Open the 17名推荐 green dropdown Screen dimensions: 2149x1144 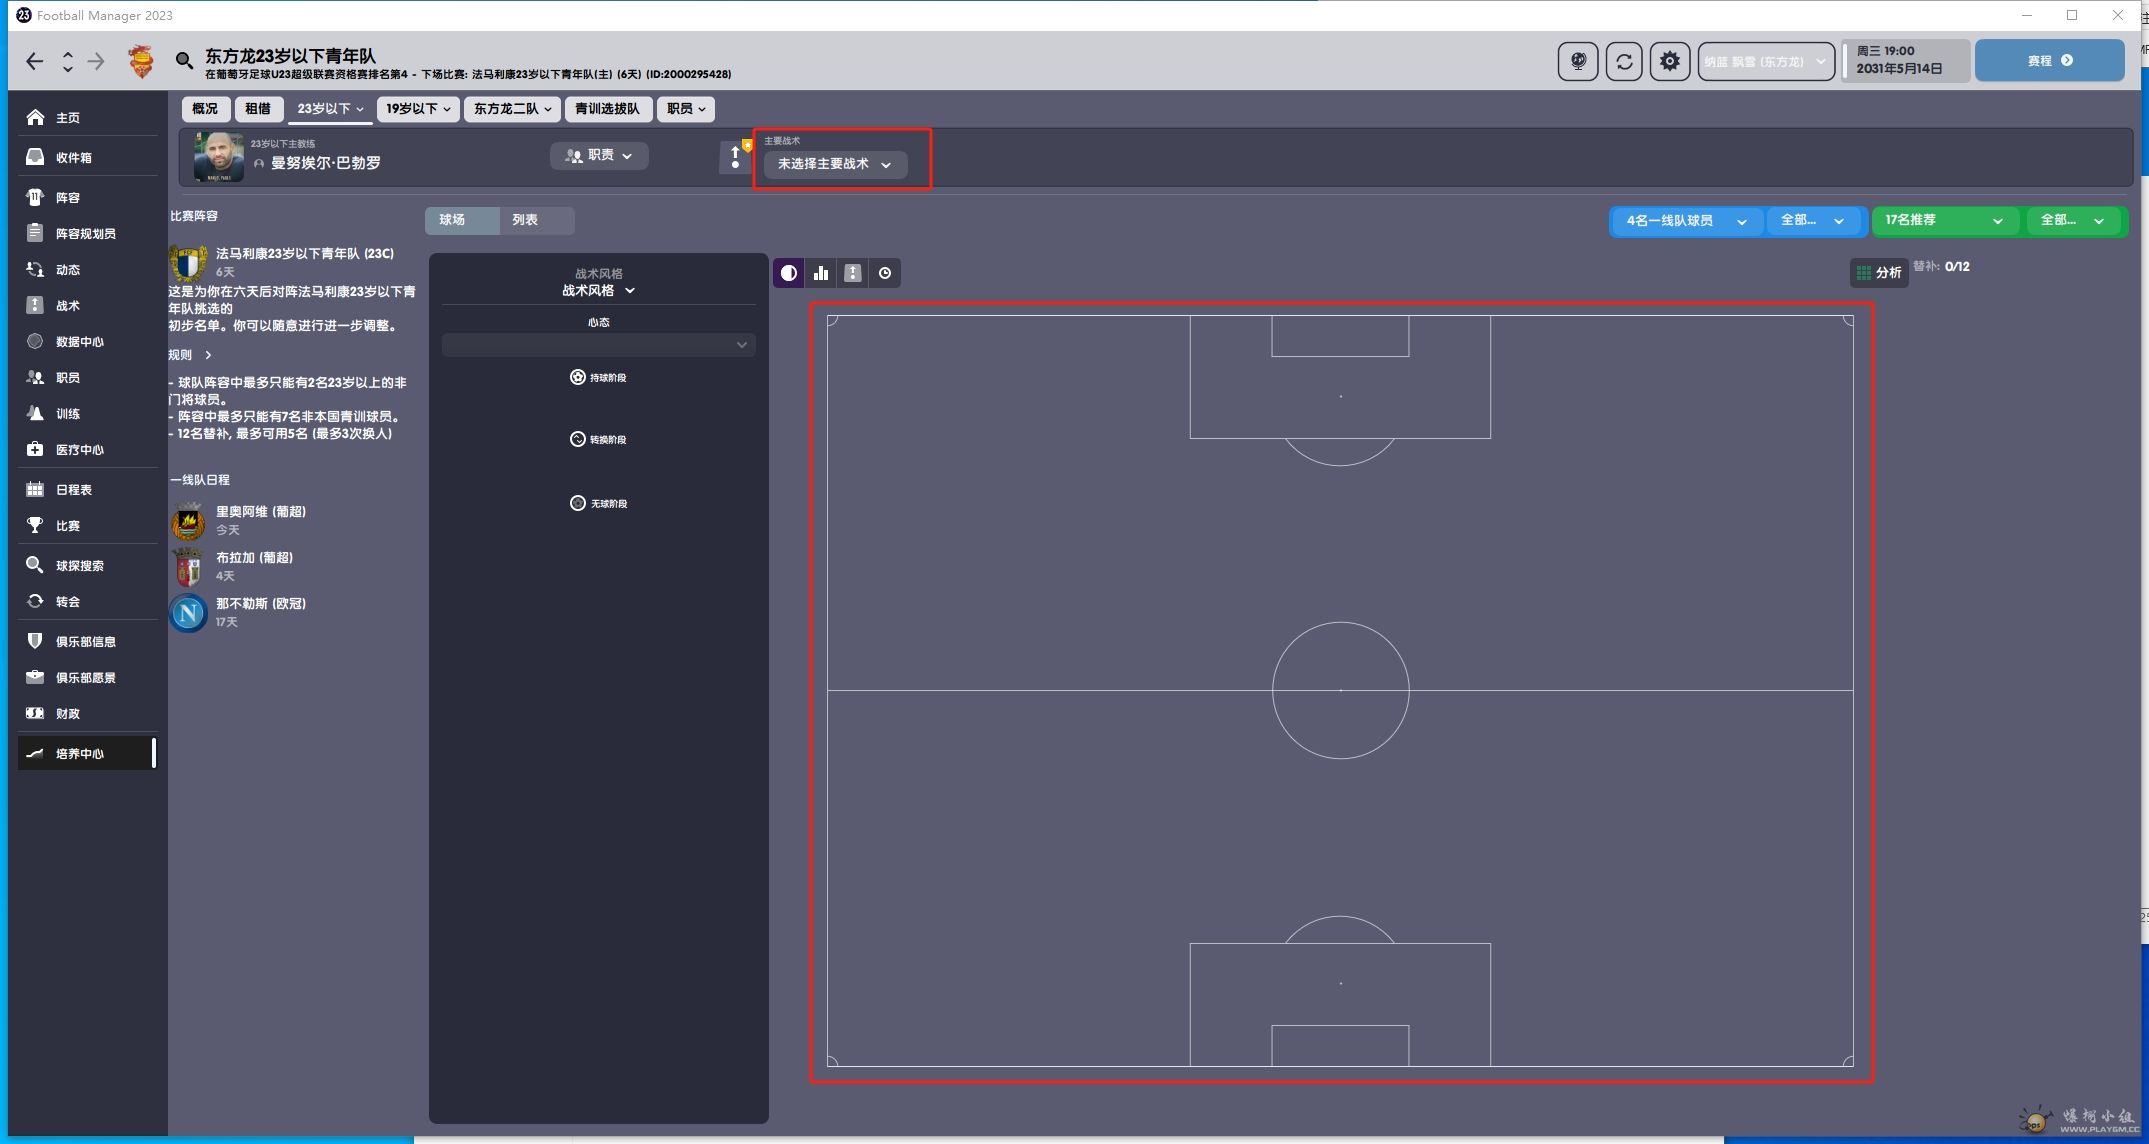tap(1943, 221)
